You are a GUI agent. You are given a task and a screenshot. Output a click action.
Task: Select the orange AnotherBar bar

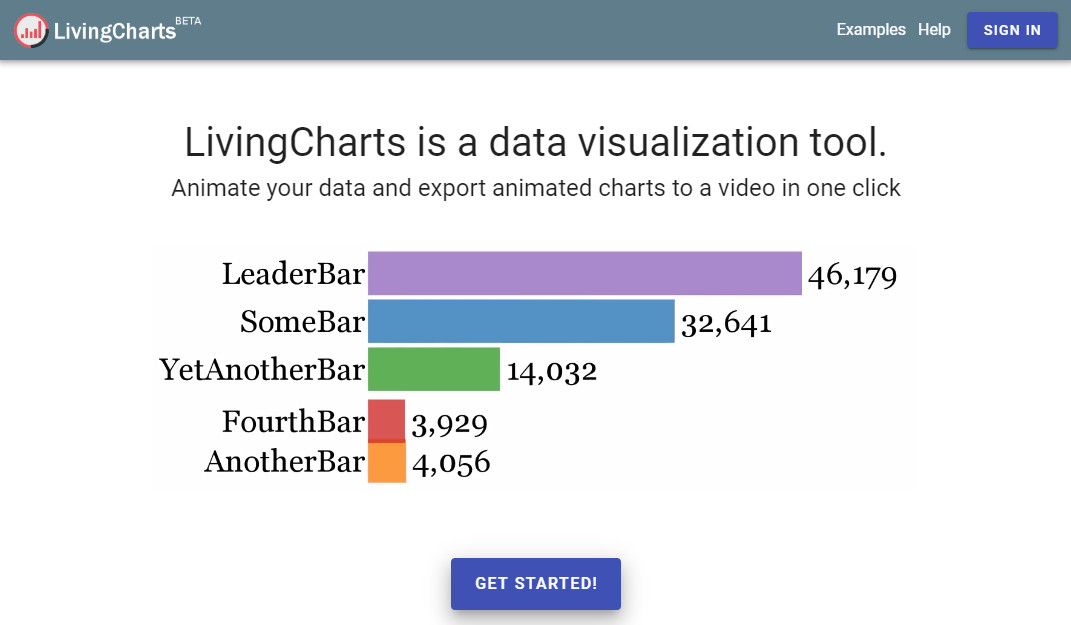click(x=387, y=462)
